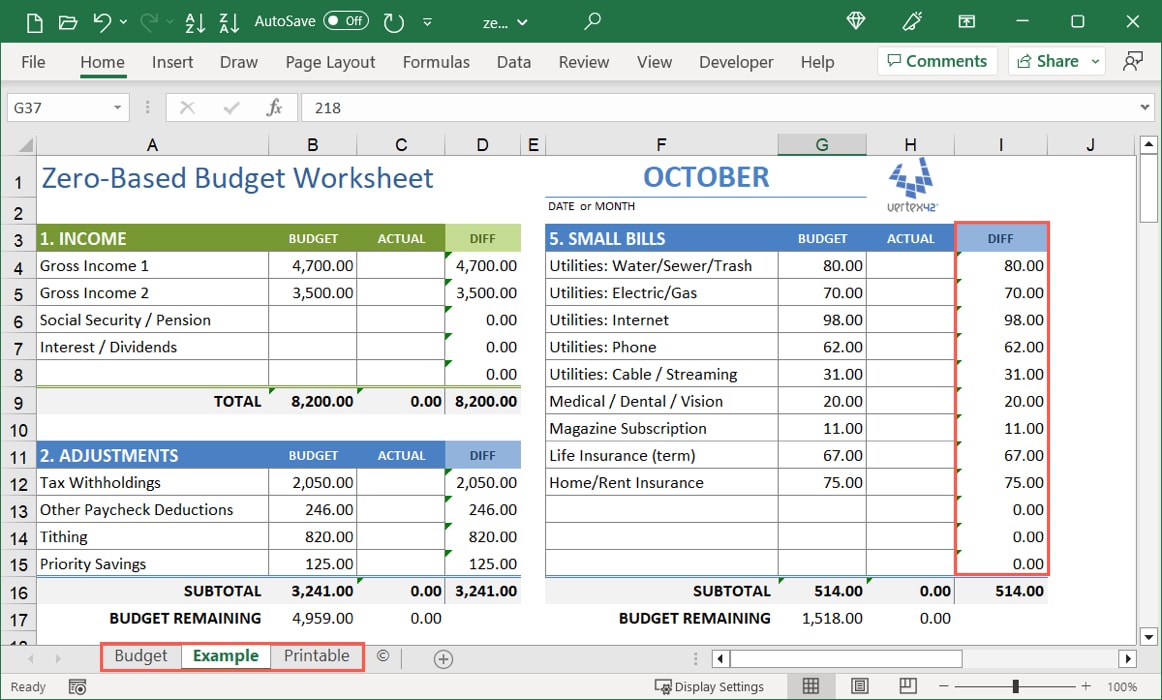The height and width of the screenshot is (700, 1162).
Task: Open Ribbon Display Options icon
Action: [966, 21]
